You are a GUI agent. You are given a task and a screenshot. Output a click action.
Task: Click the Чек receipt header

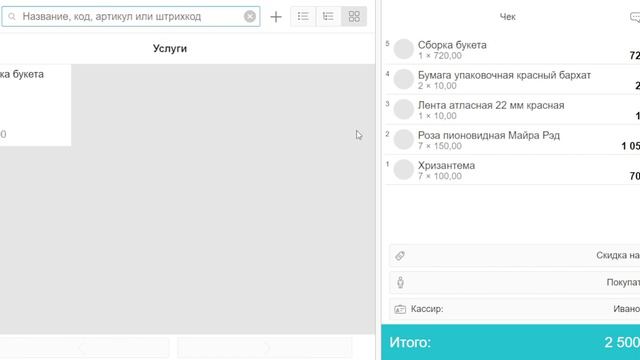[507, 17]
